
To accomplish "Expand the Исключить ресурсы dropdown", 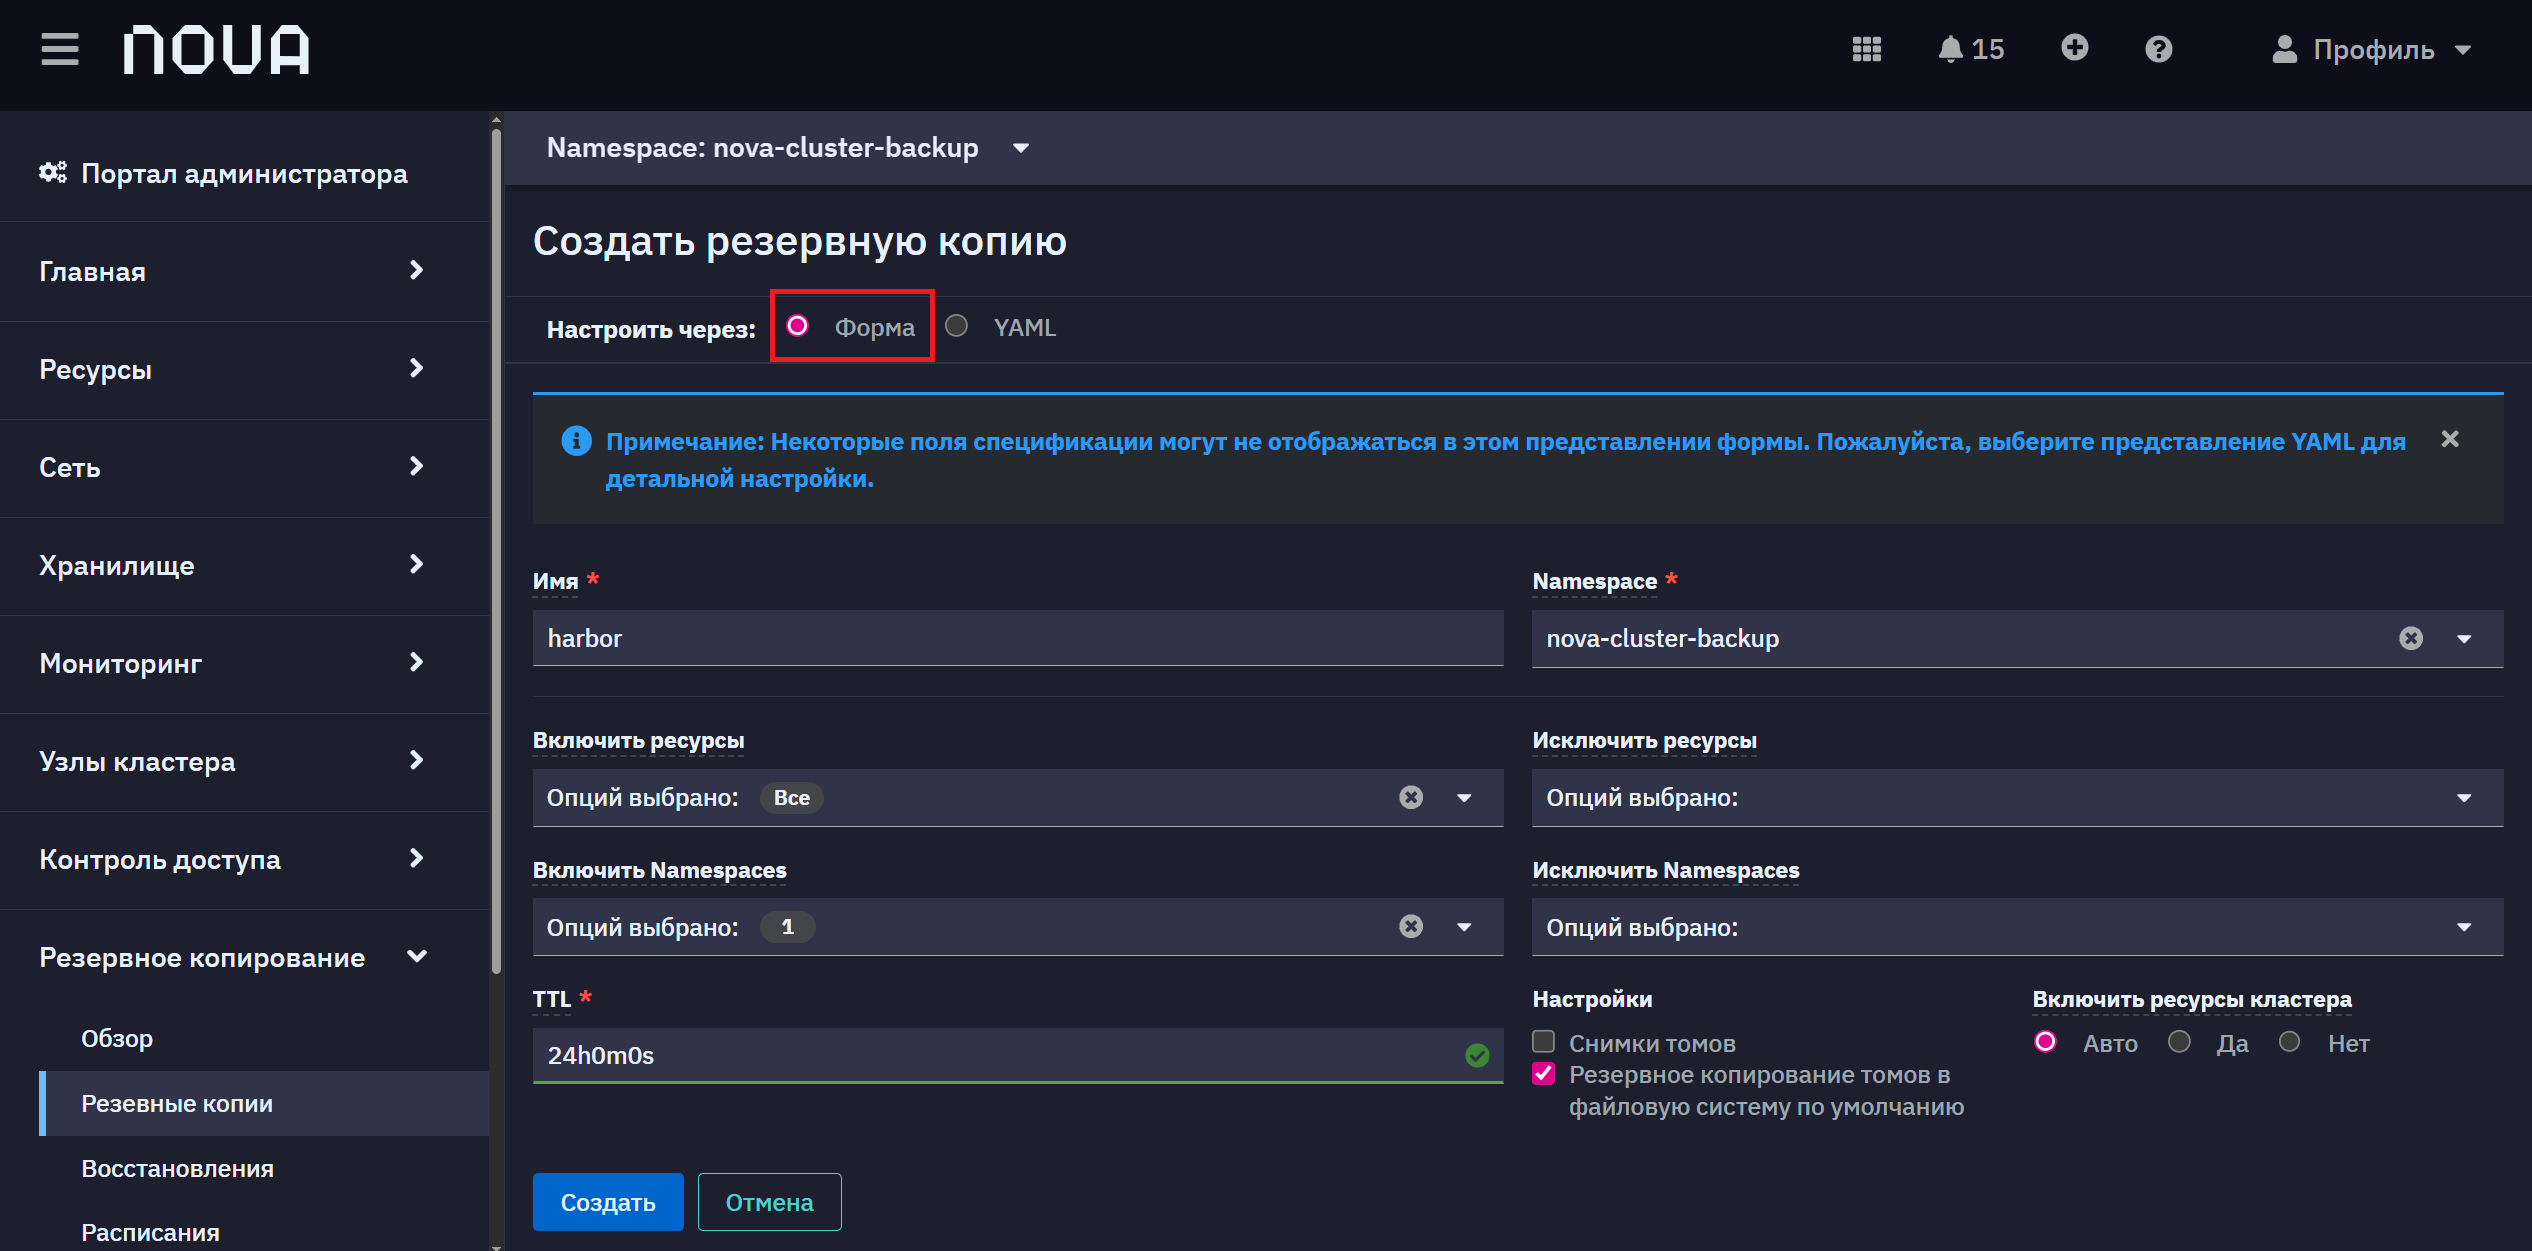I will pyautogui.click(x=2017, y=797).
